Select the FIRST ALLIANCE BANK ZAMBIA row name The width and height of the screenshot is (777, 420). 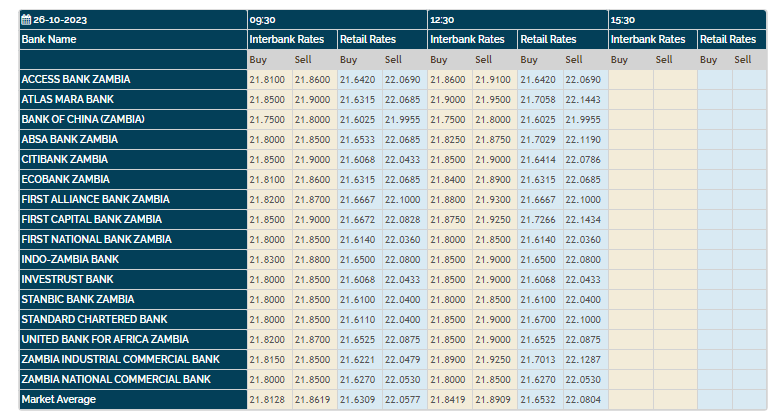[x=95, y=200]
